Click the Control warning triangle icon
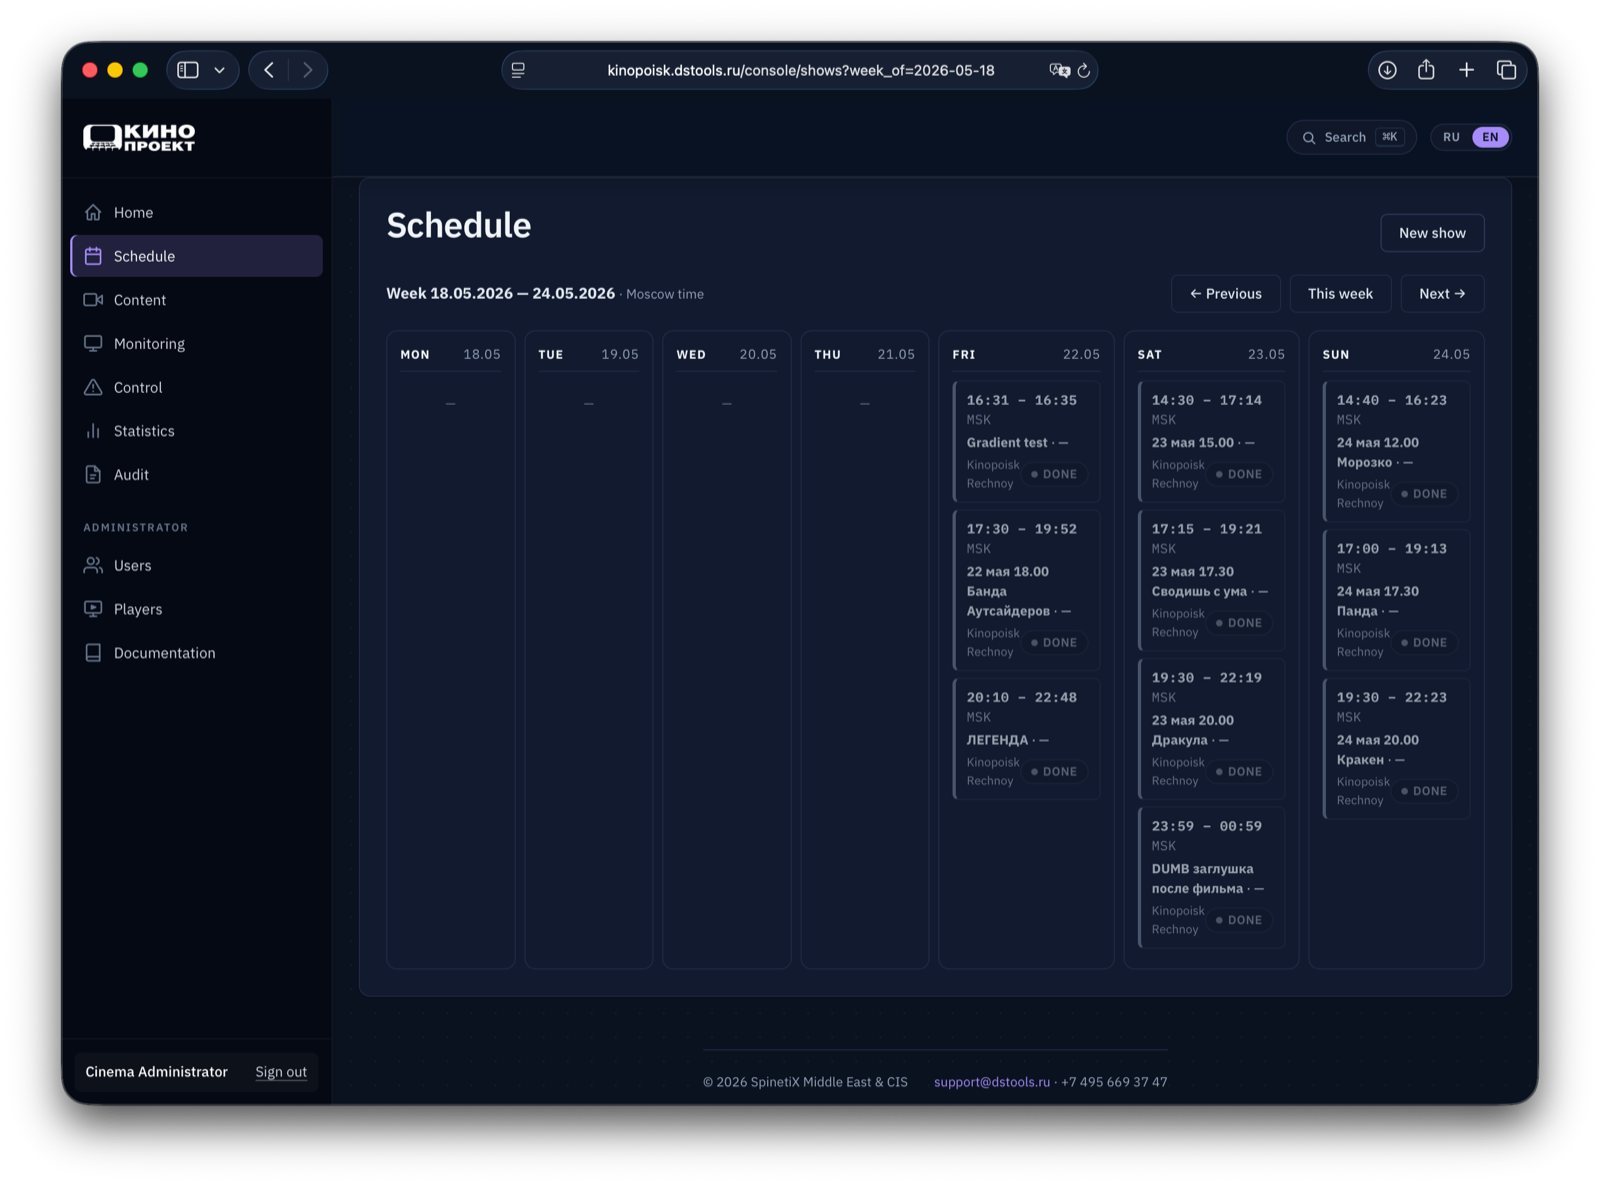Image resolution: width=1600 pixels, height=1186 pixels. 93,387
